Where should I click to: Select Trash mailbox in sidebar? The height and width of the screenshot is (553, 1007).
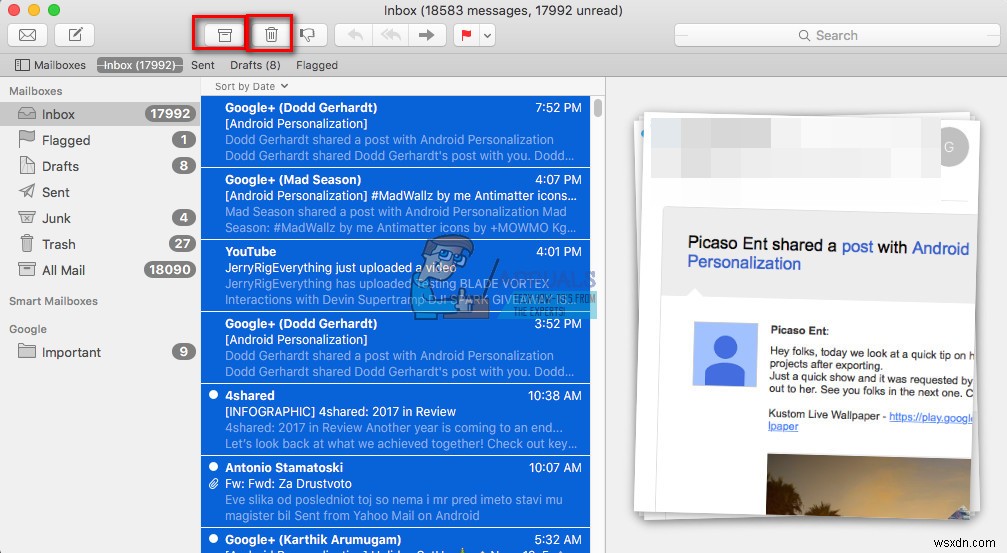tap(100, 244)
